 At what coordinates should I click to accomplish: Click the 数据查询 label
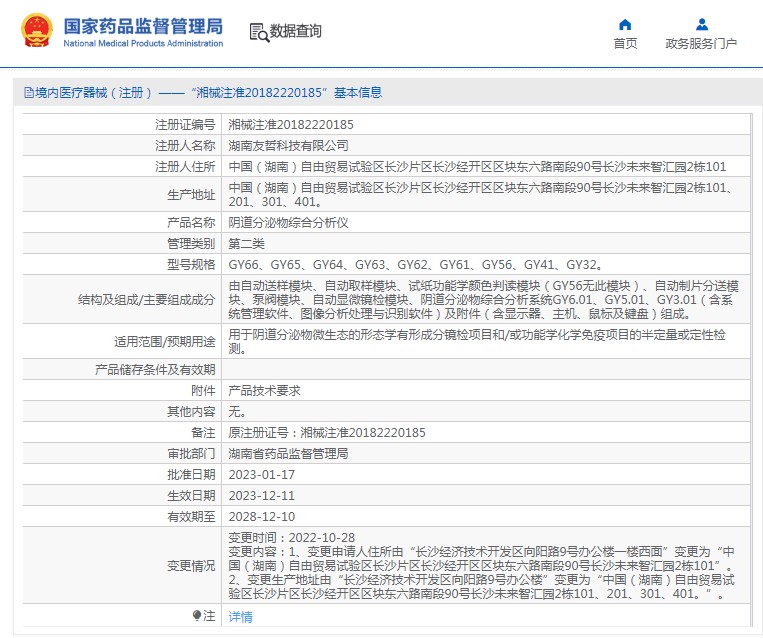click(x=296, y=31)
